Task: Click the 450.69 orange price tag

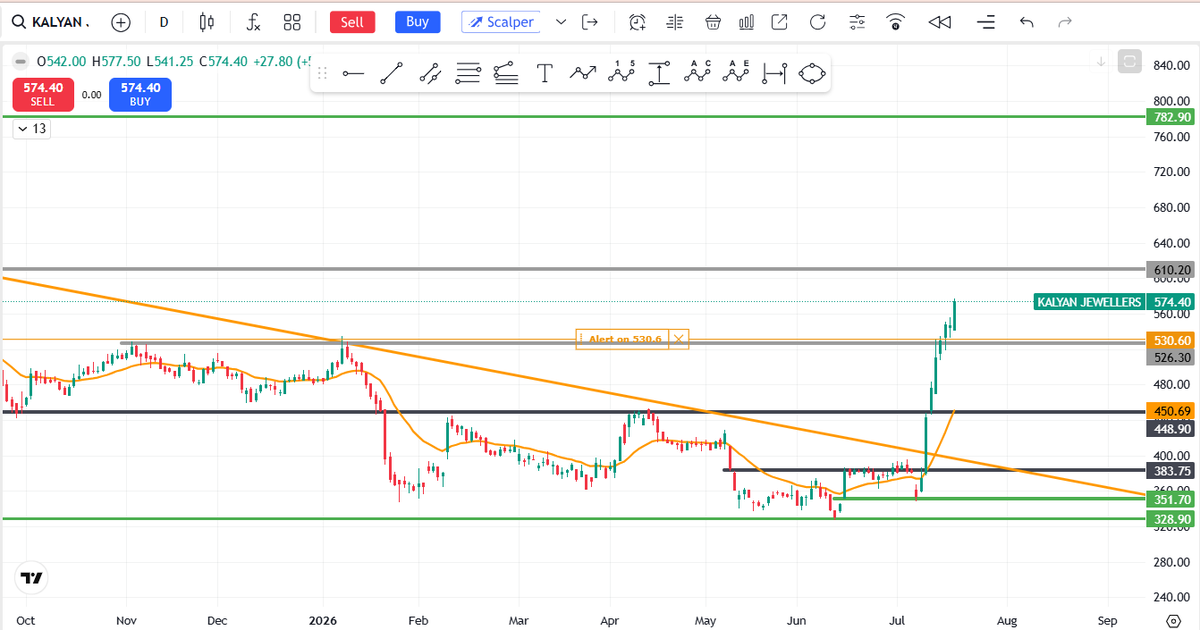Action: point(1172,412)
